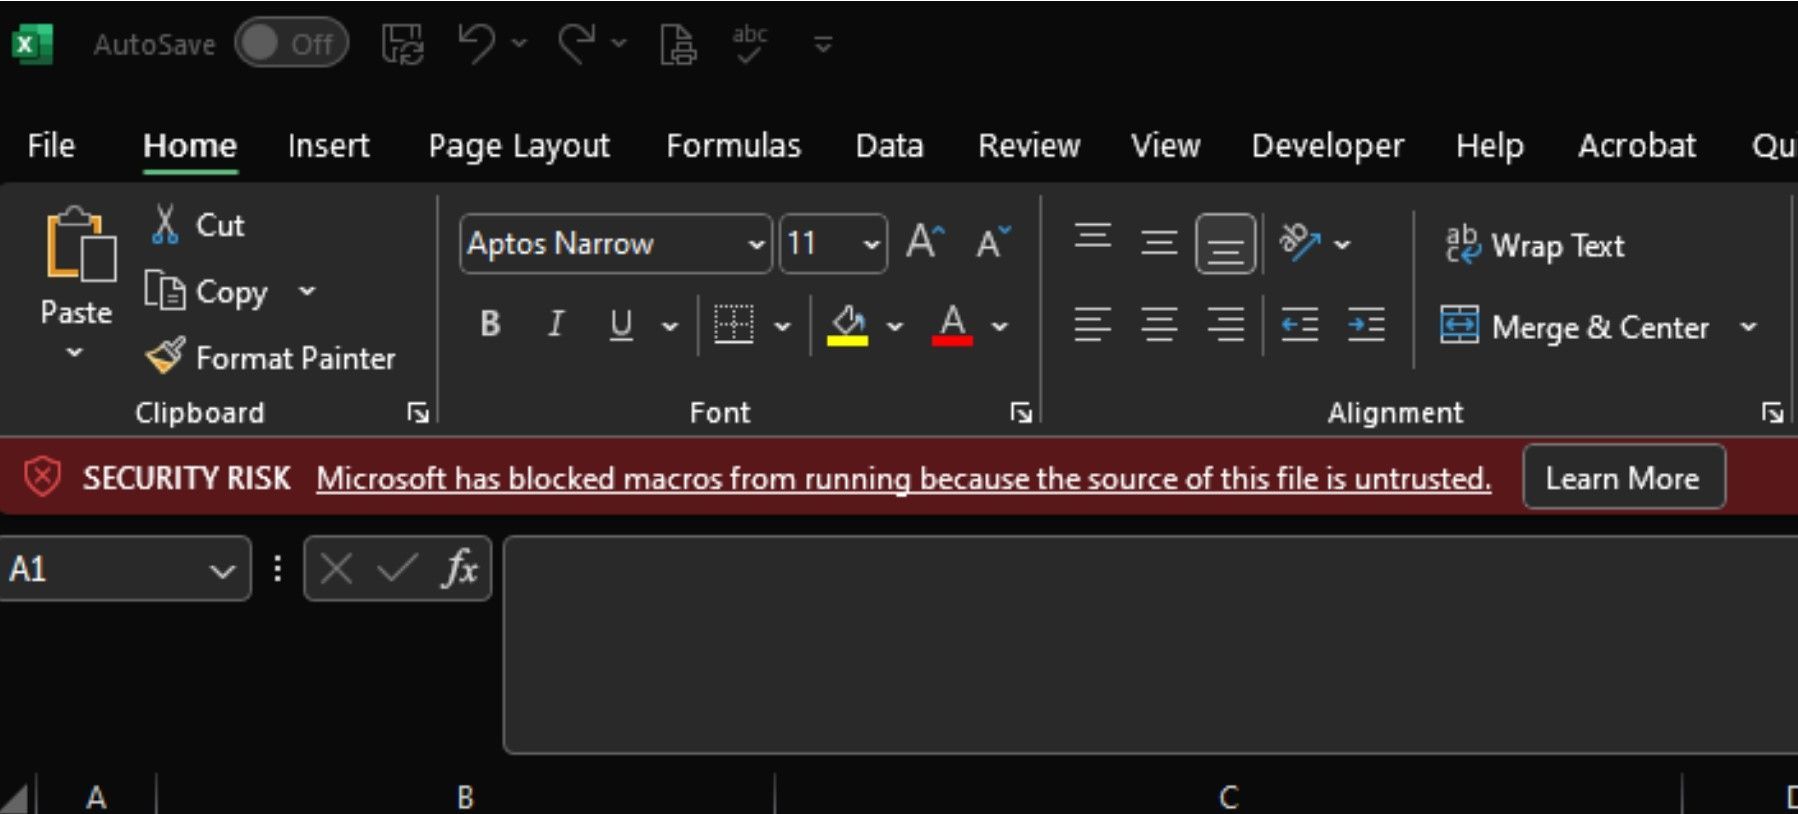Open the File tab

51,146
